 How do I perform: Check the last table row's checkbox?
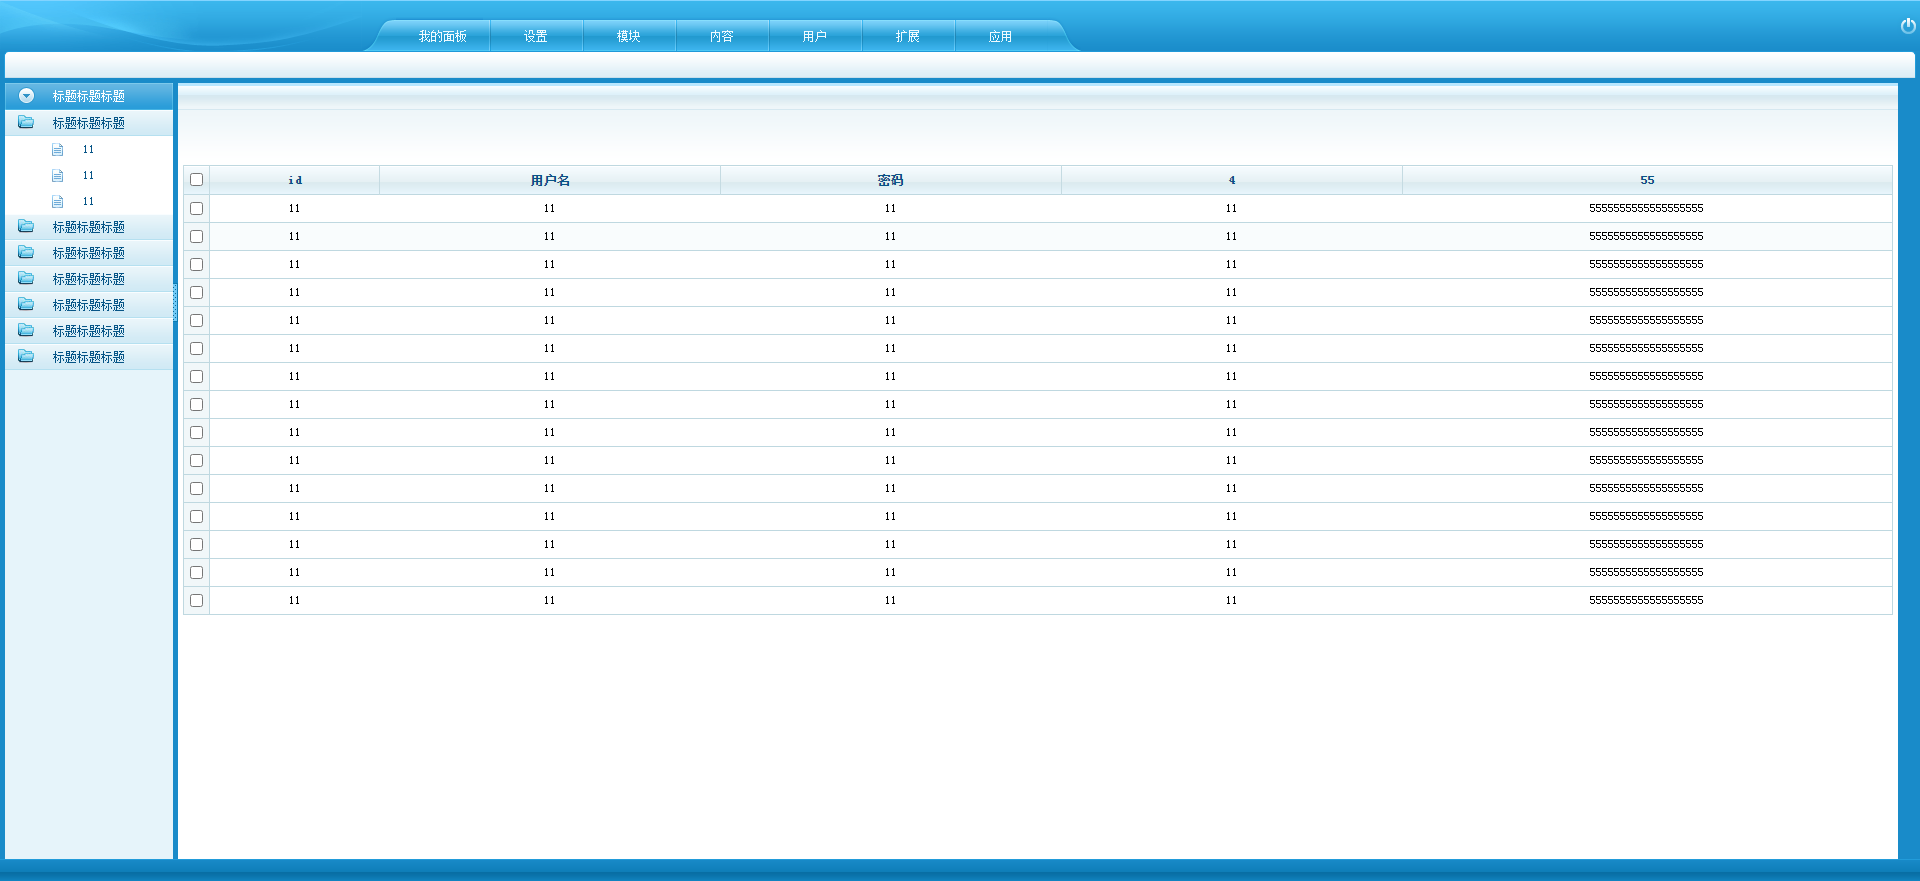pyautogui.click(x=196, y=600)
